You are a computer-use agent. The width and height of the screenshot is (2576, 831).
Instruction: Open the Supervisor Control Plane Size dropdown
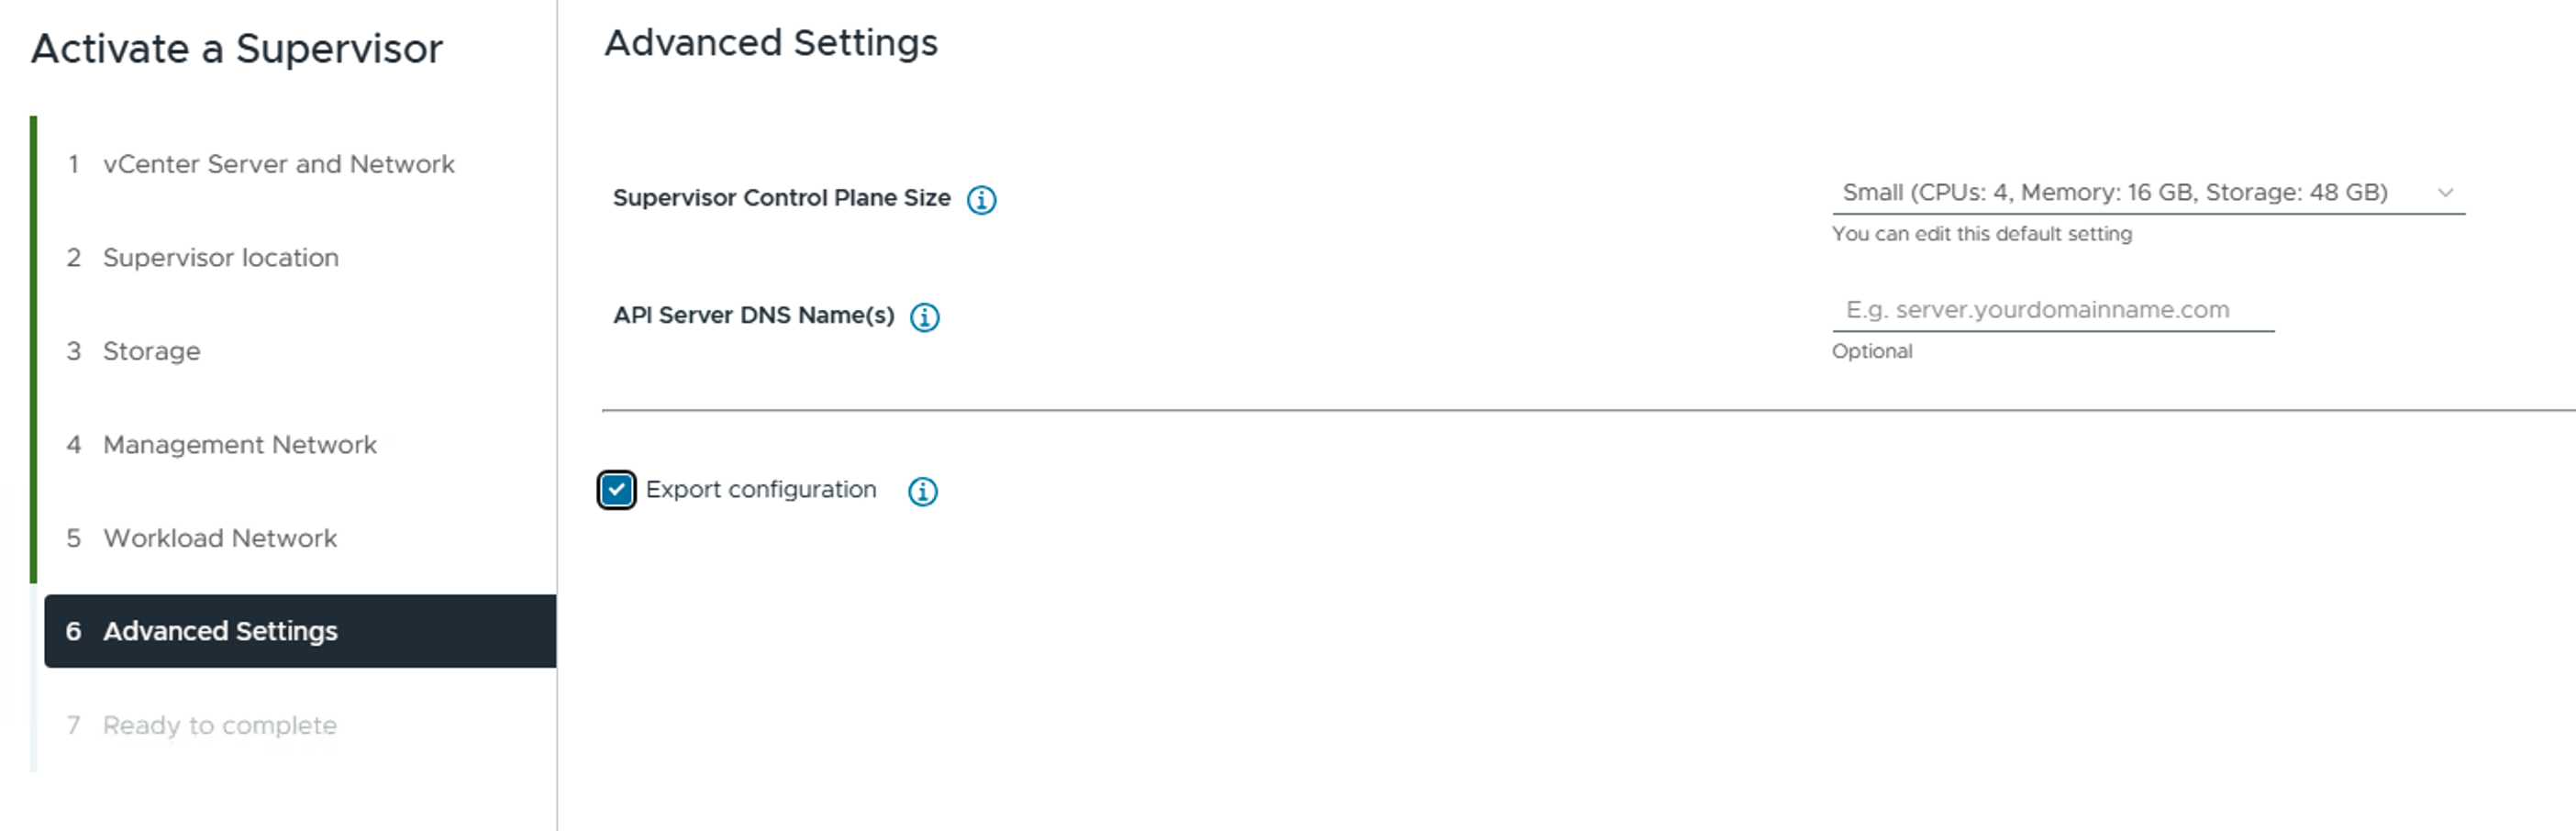[x=2148, y=192]
